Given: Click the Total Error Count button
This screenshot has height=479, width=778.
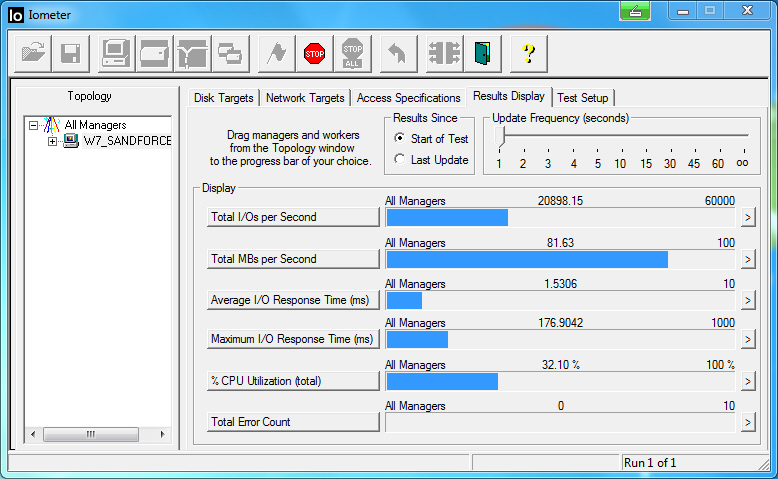Looking at the screenshot, I should [293, 422].
